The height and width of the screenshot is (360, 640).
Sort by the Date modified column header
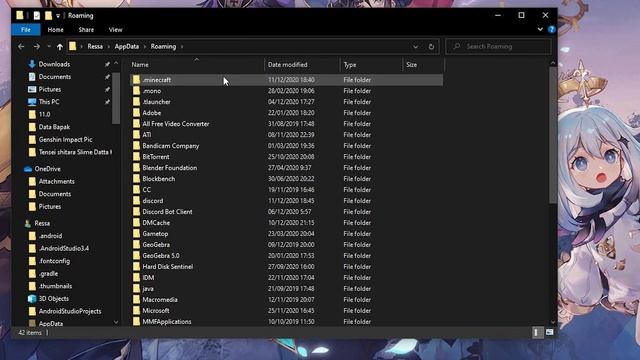click(x=302, y=64)
